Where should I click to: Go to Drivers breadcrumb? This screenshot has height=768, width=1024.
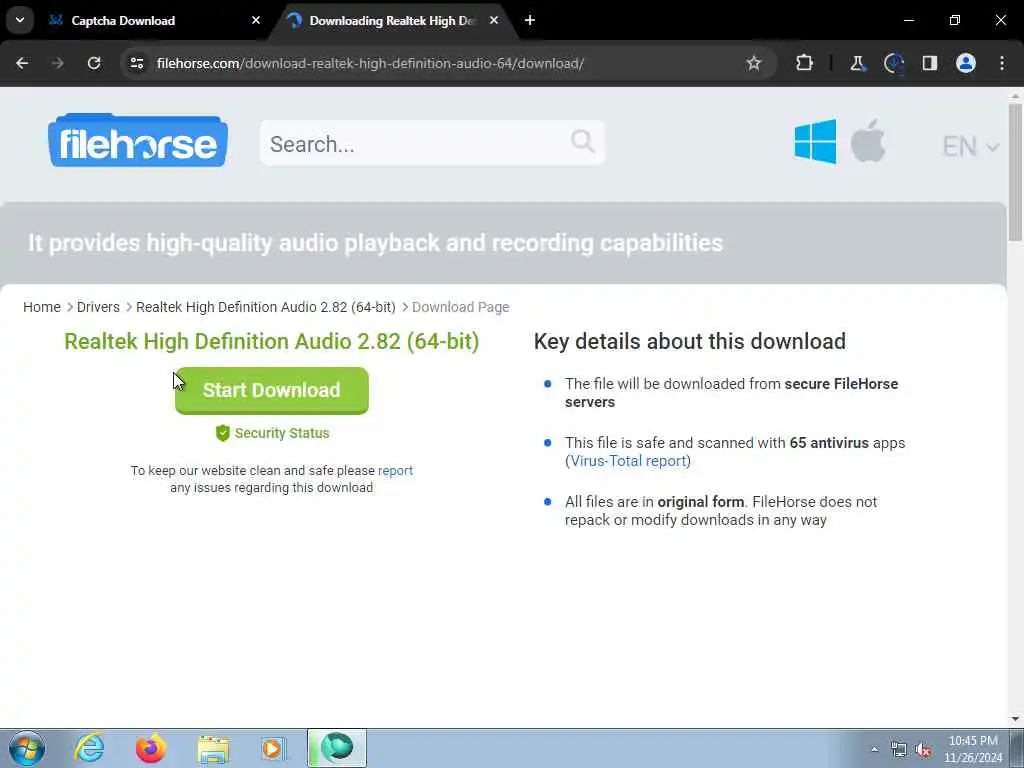(x=98, y=307)
